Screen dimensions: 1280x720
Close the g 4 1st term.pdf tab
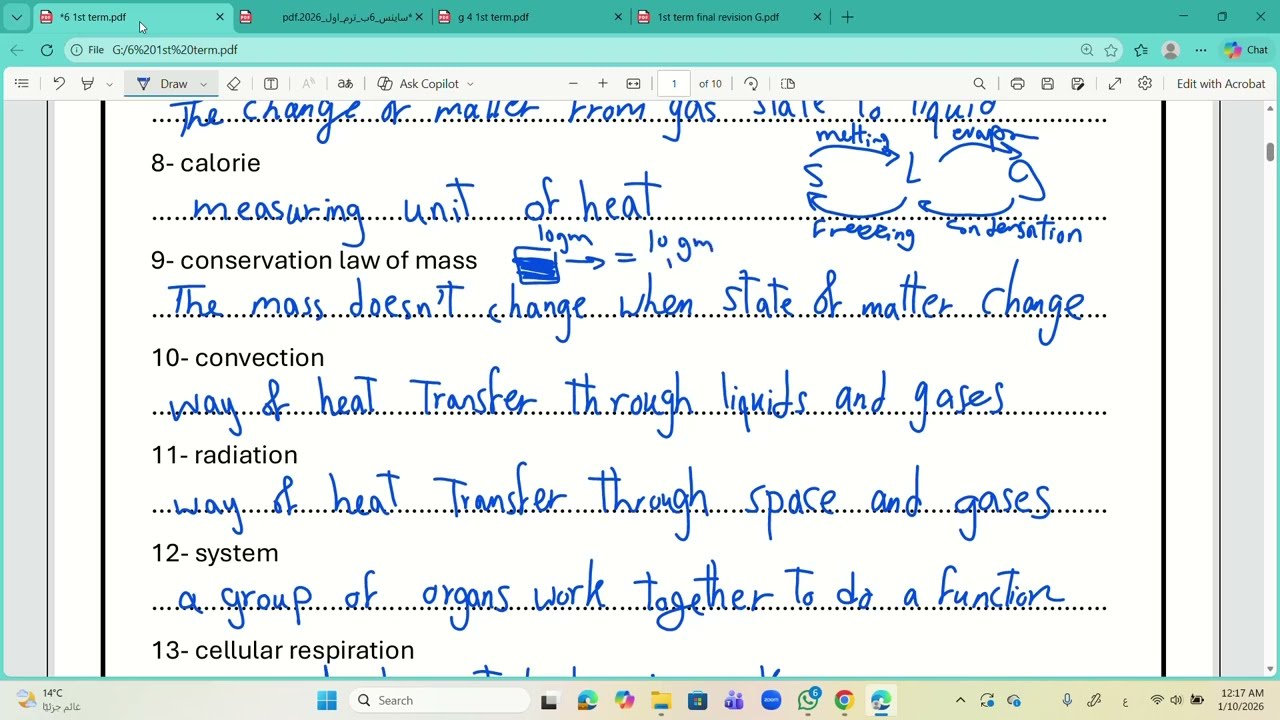[x=618, y=17]
